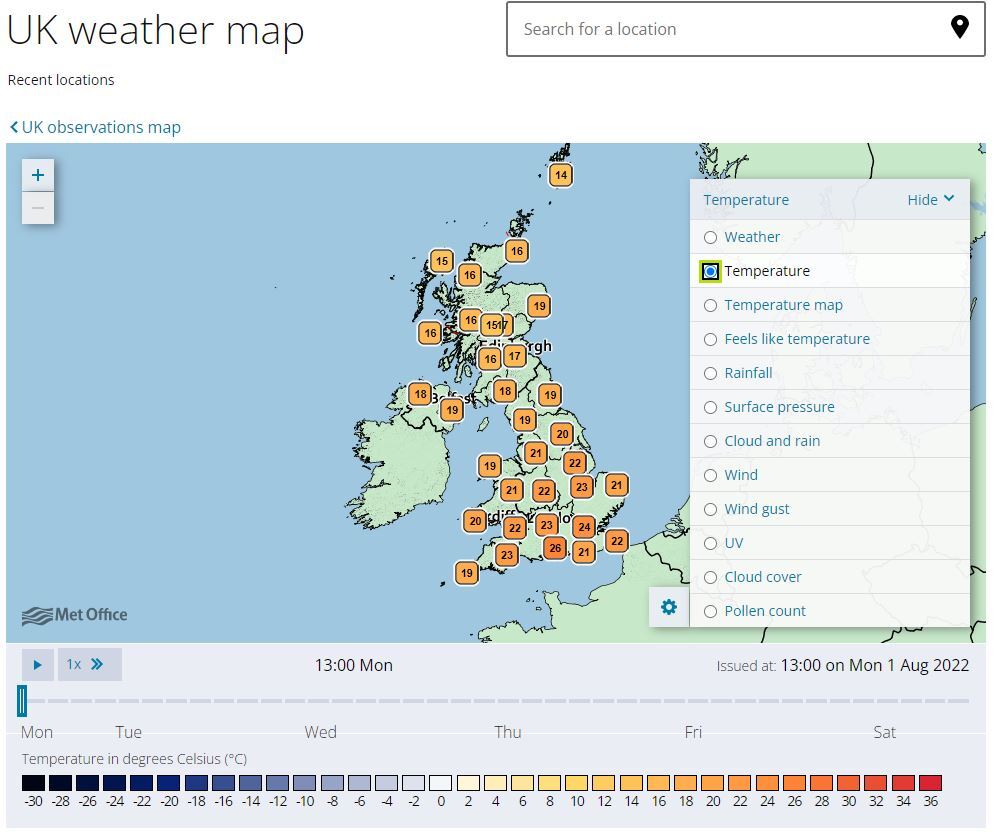Screen dimensions: 997x840
Task: Choose the Pollen count radio option
Action: tap(711, 611)
